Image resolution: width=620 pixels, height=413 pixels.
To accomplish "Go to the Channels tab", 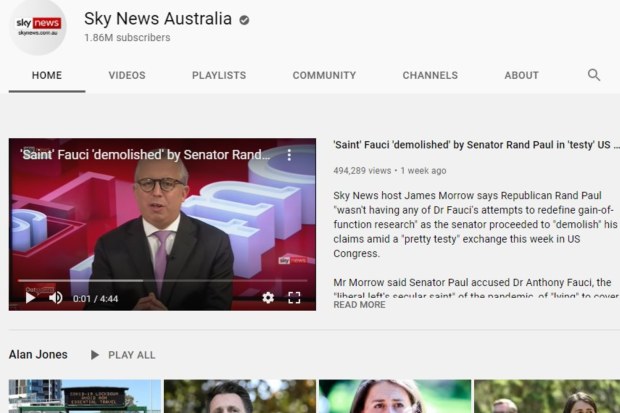I will (430, 75).
